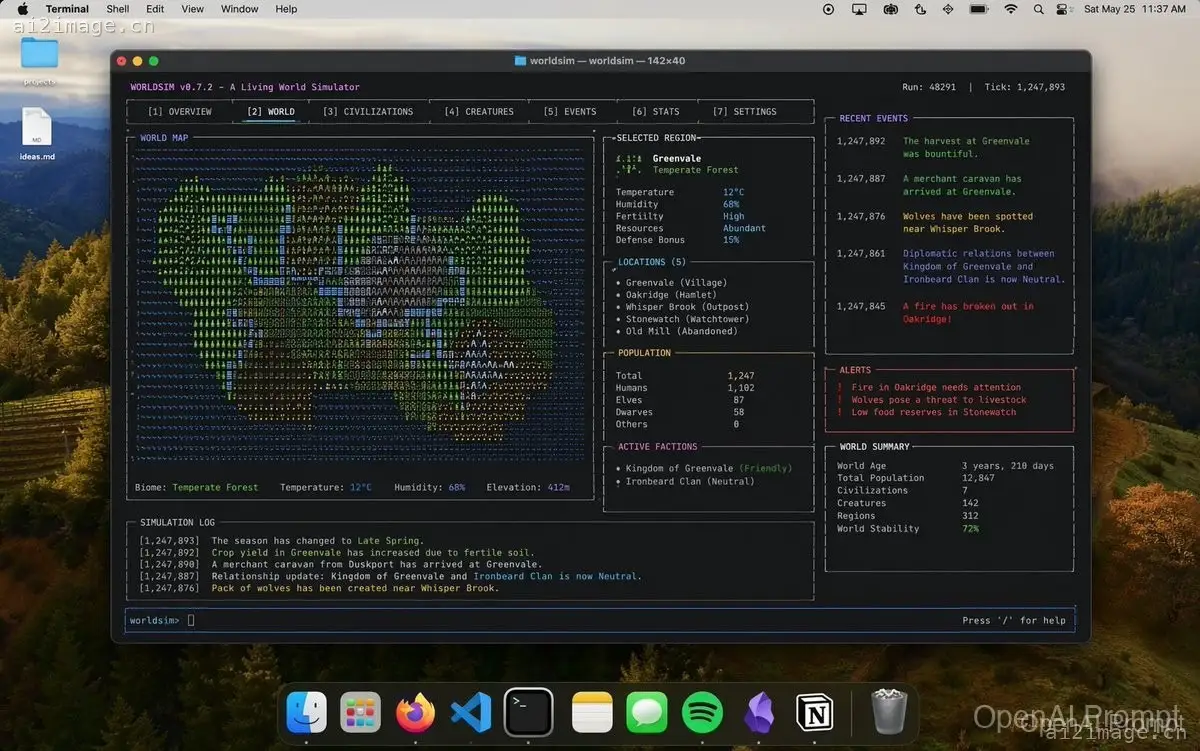Open the Trash in the dock
The image size is (1200, 751).
point(887,713)
